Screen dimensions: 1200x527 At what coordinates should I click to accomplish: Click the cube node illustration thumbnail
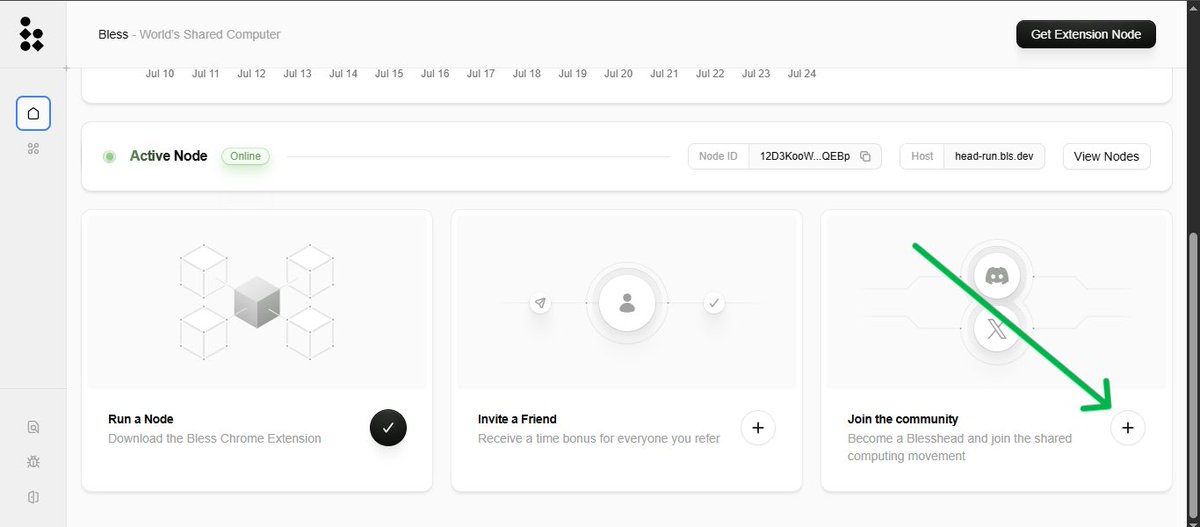tap(257, 302)
